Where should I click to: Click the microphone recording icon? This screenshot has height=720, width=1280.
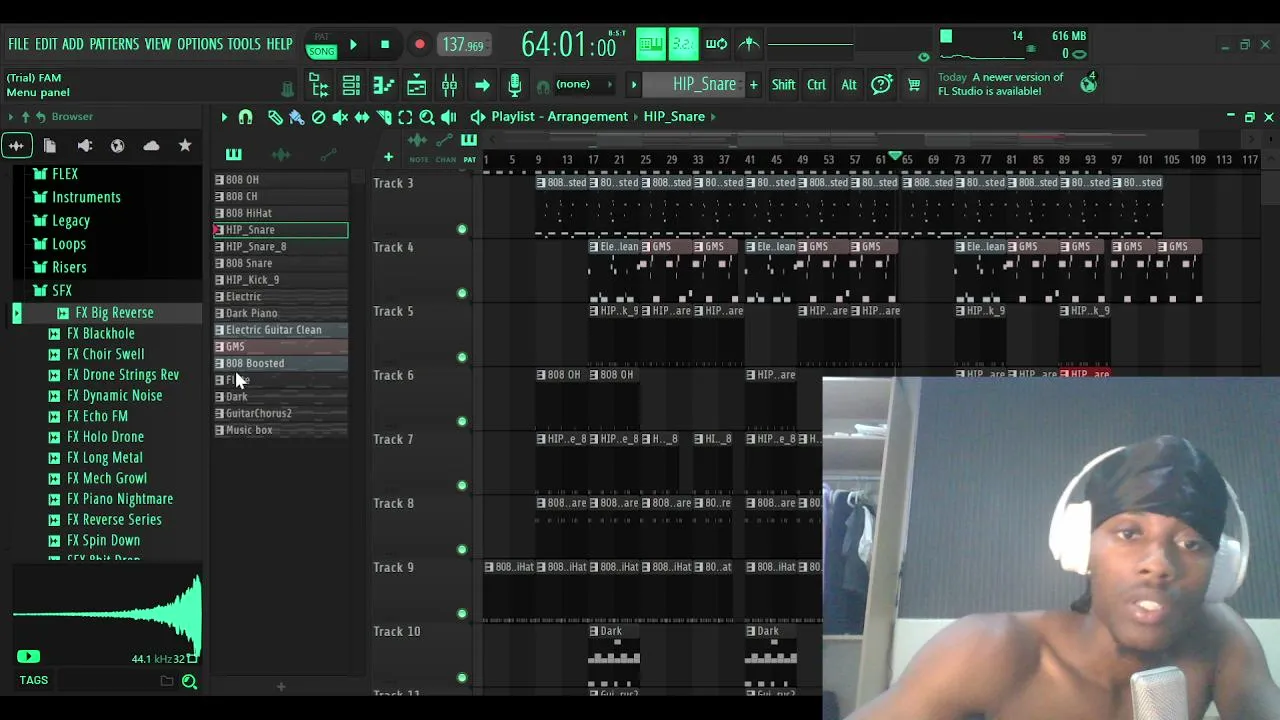pyautogui.click(x=515, y=85)
